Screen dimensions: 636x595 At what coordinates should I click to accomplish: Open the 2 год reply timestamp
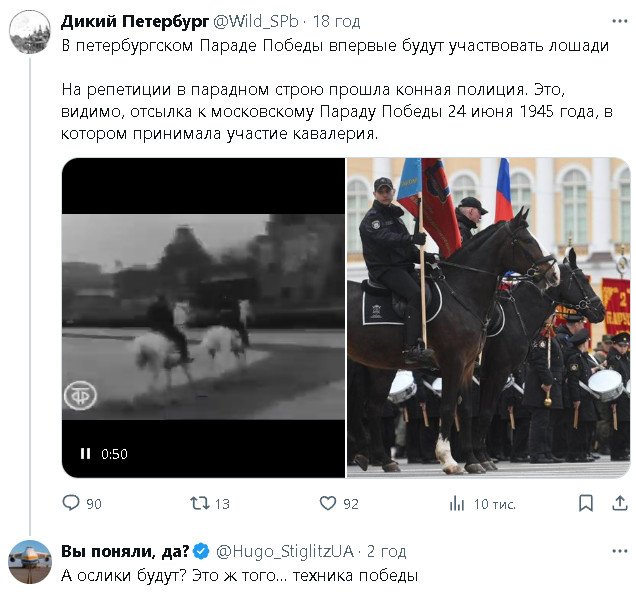click(386, 551)
